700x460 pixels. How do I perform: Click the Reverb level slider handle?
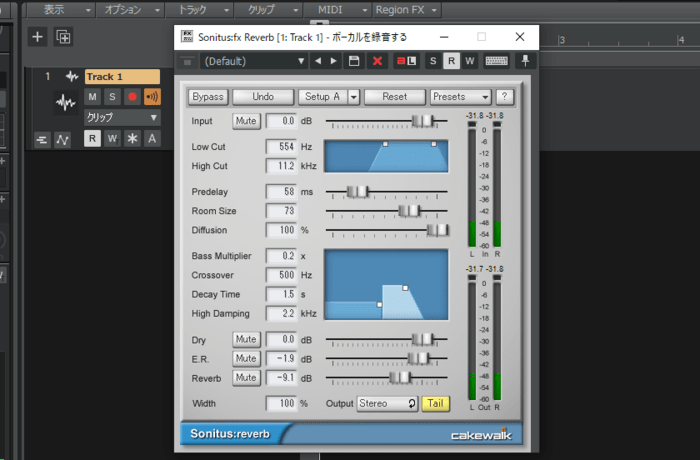pyautogui.click(x=400, y=378)
